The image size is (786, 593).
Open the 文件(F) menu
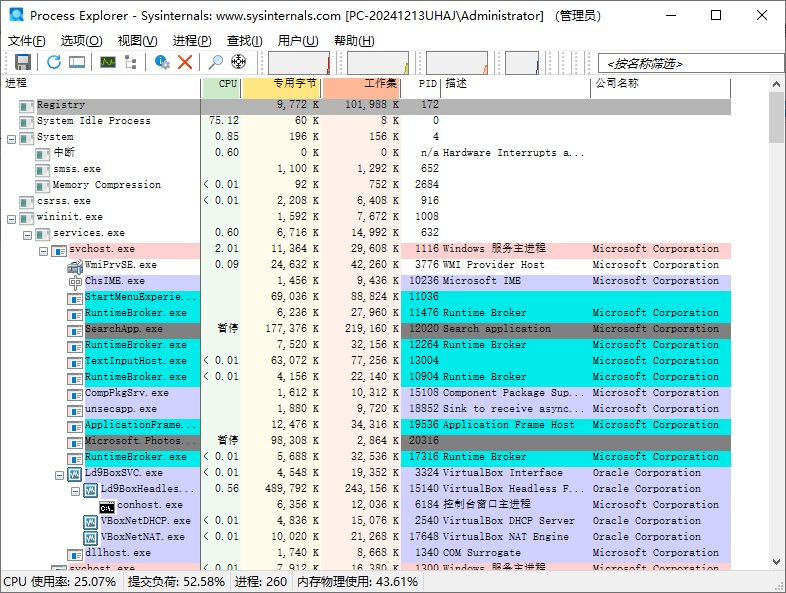click(27, 41)
